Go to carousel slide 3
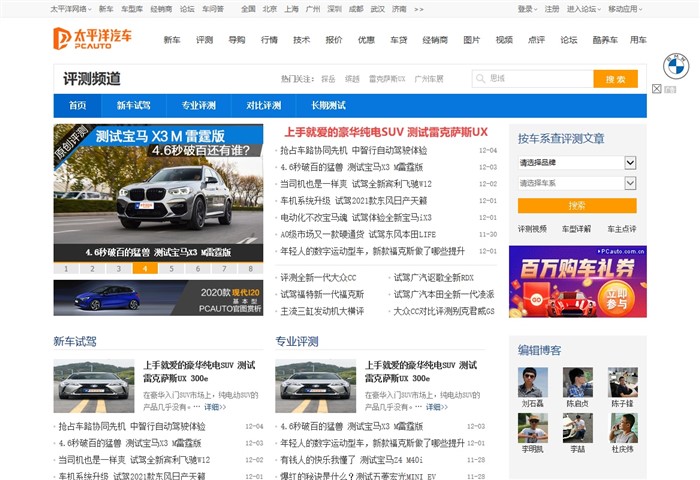This screenshot has height=480, width=700. tap(119, 268)
